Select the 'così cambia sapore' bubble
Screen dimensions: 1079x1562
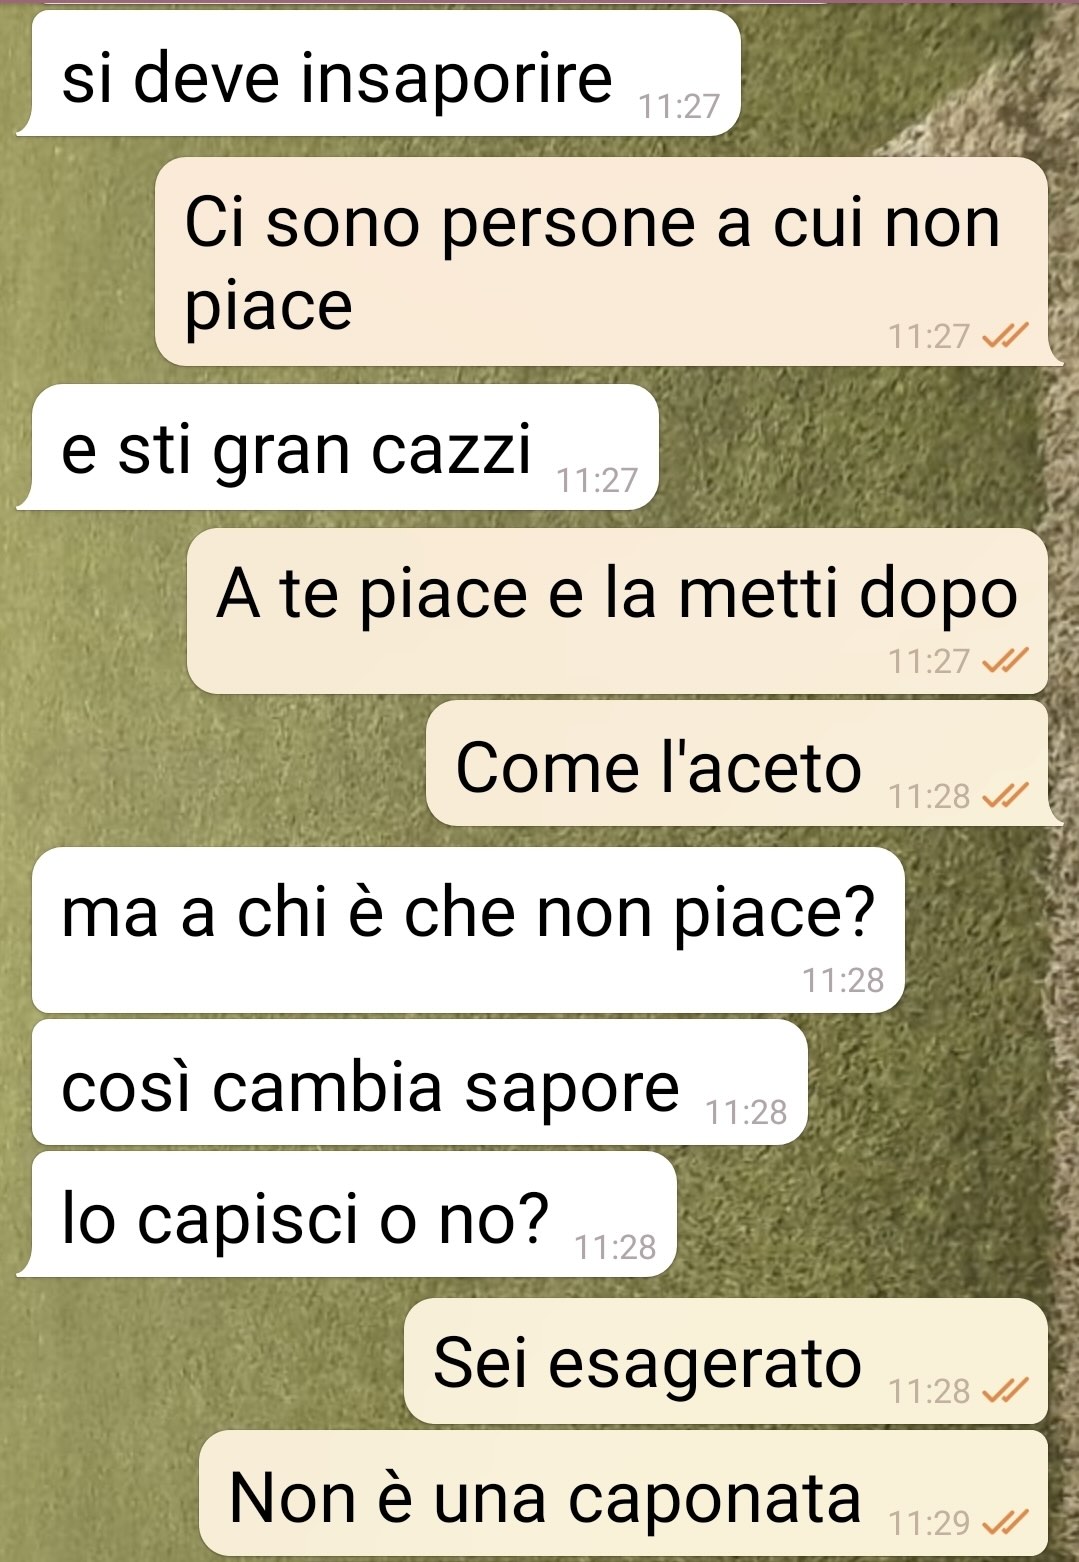coord(419,1082)
